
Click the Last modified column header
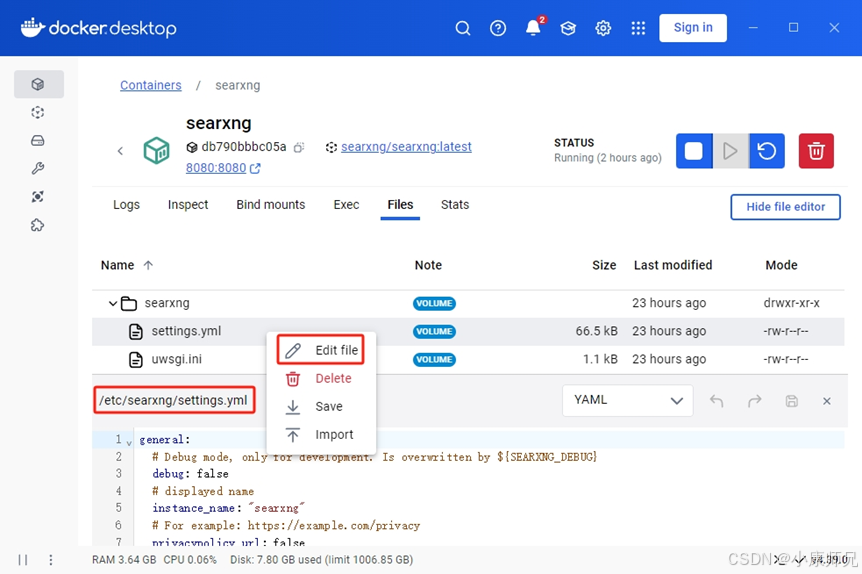click(x=673, y=265)
